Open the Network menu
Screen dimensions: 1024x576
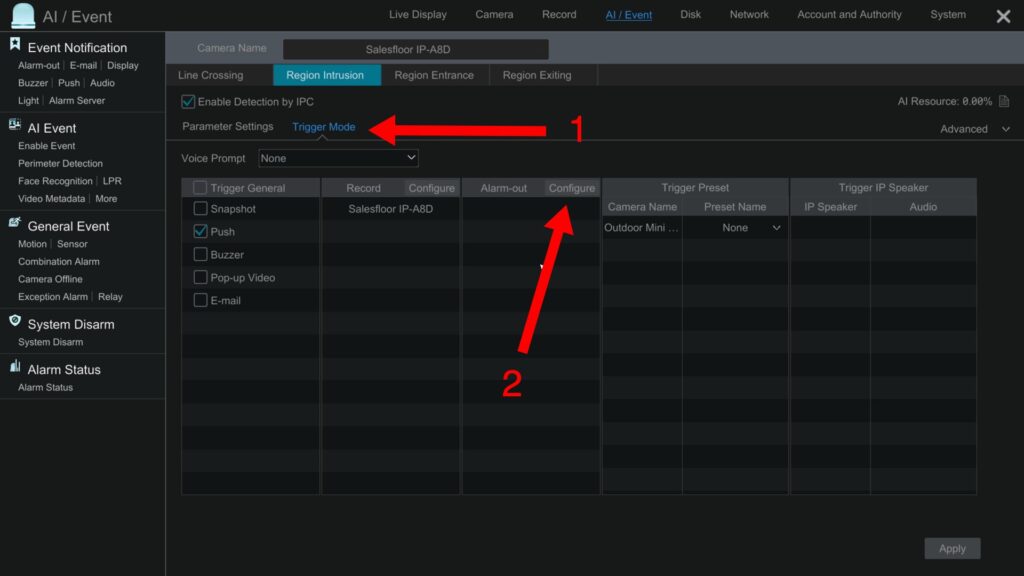click(x=749, y=14)
